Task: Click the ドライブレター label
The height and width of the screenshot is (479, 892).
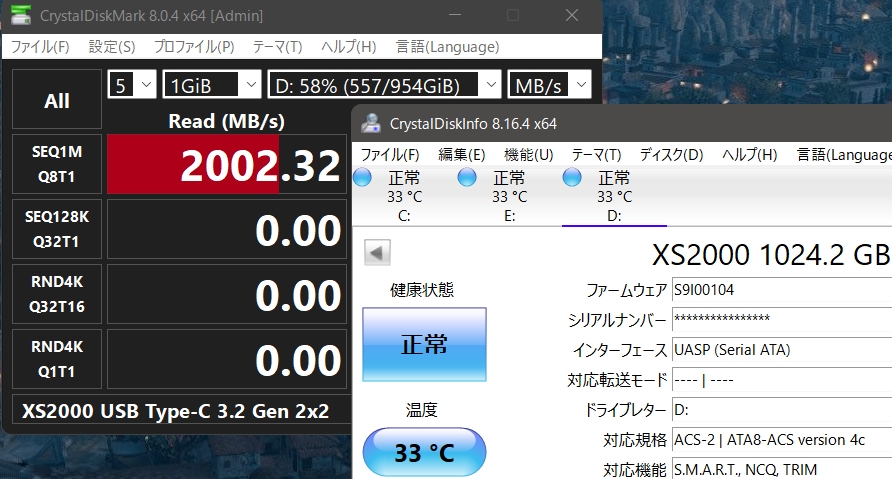Action: pyautogui.click(x=626, y=410)
